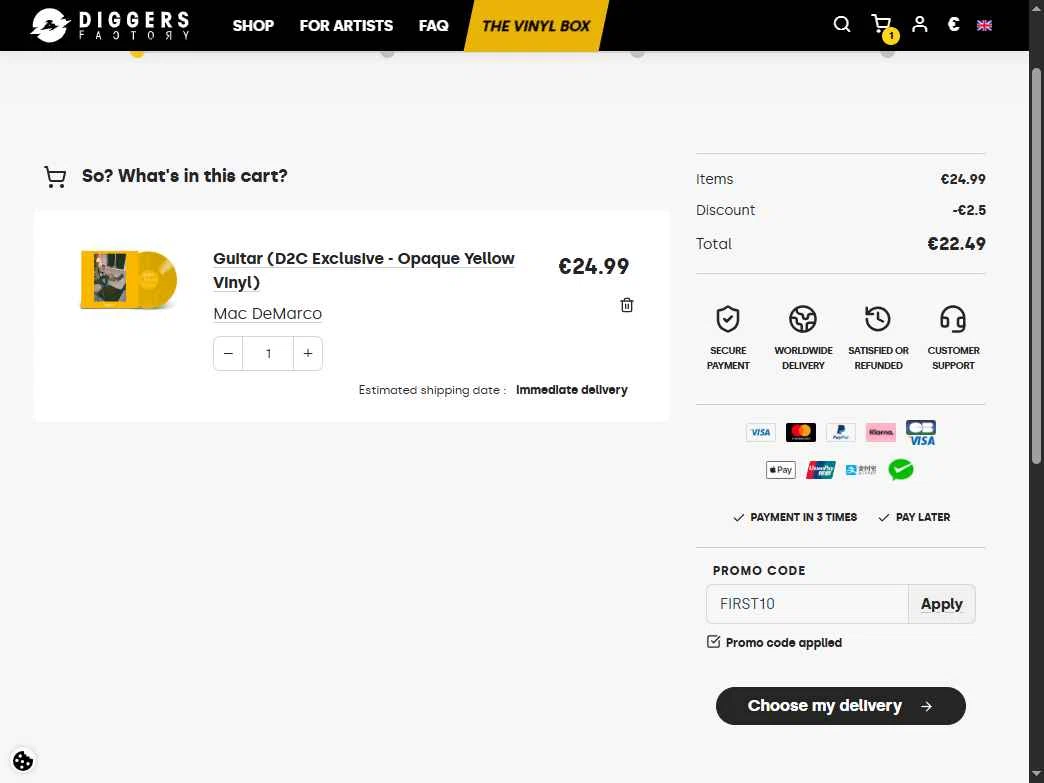Apply the promo code
Image resolution: width=1044 pixels, height=783 pixels.
coord(941,604)
